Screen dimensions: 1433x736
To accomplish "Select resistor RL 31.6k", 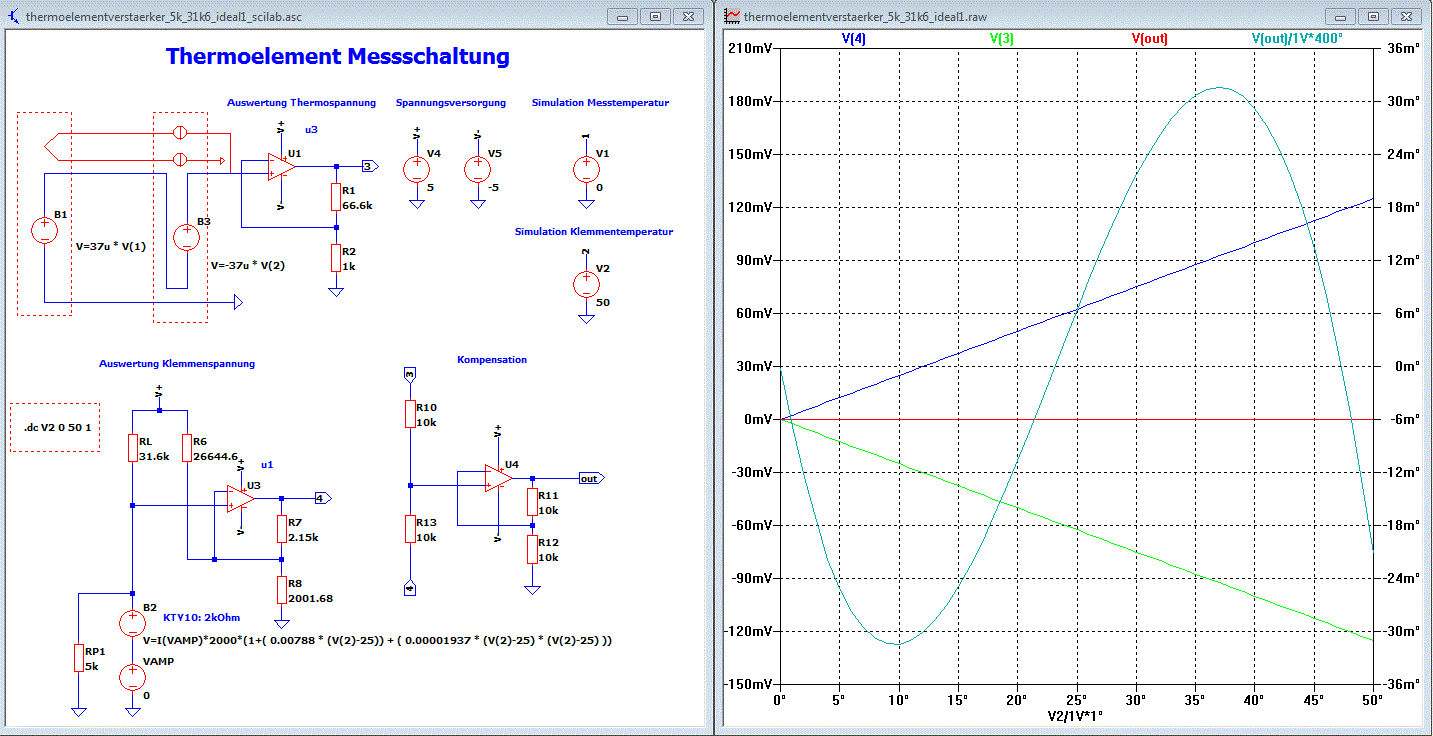I will pyautogui.click(x=132, y=447).
